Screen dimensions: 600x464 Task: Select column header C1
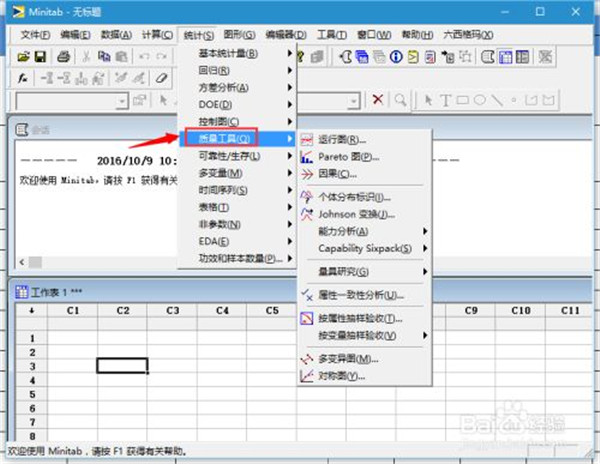[x=72, y=310]
